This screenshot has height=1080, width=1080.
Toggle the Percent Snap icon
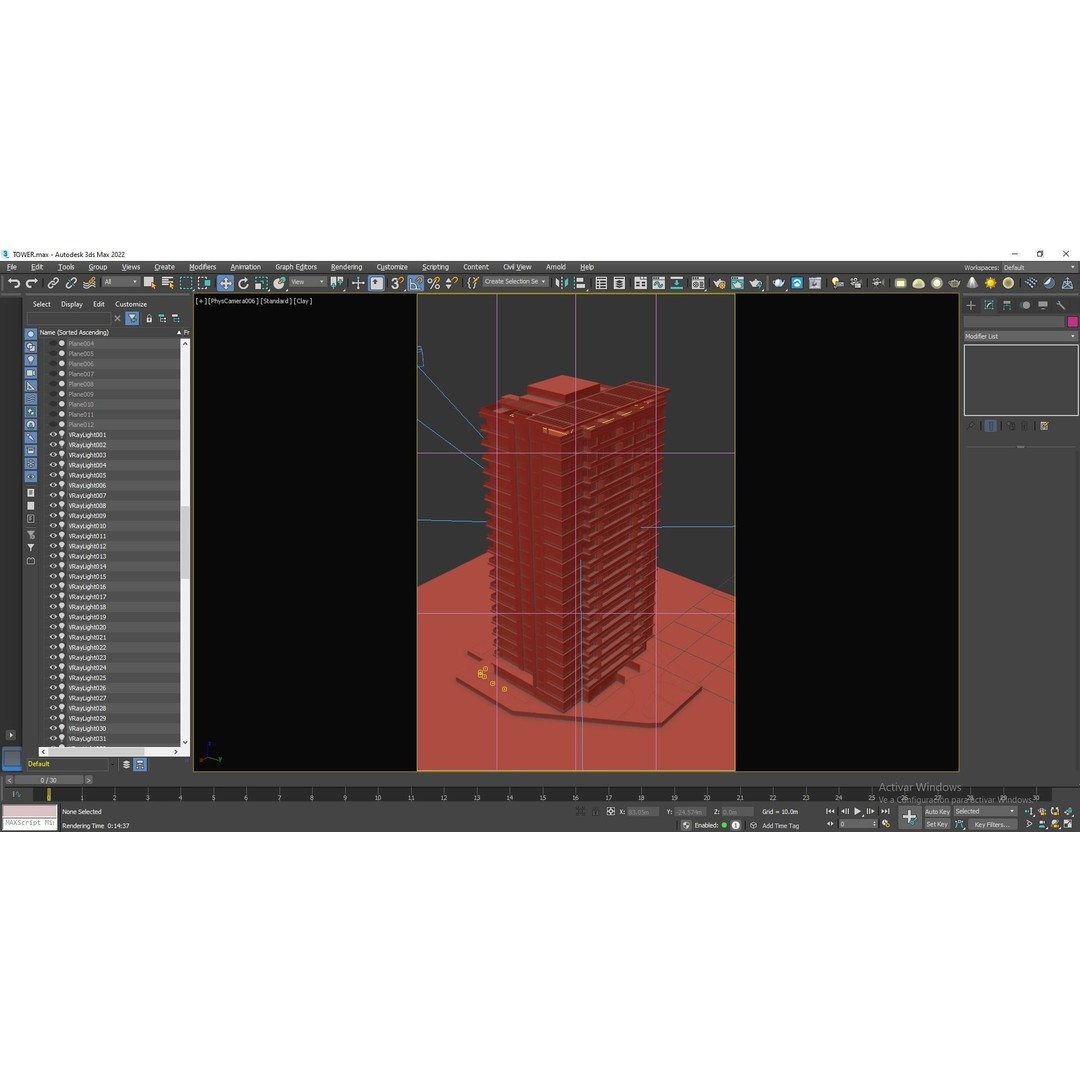(433, 283)
